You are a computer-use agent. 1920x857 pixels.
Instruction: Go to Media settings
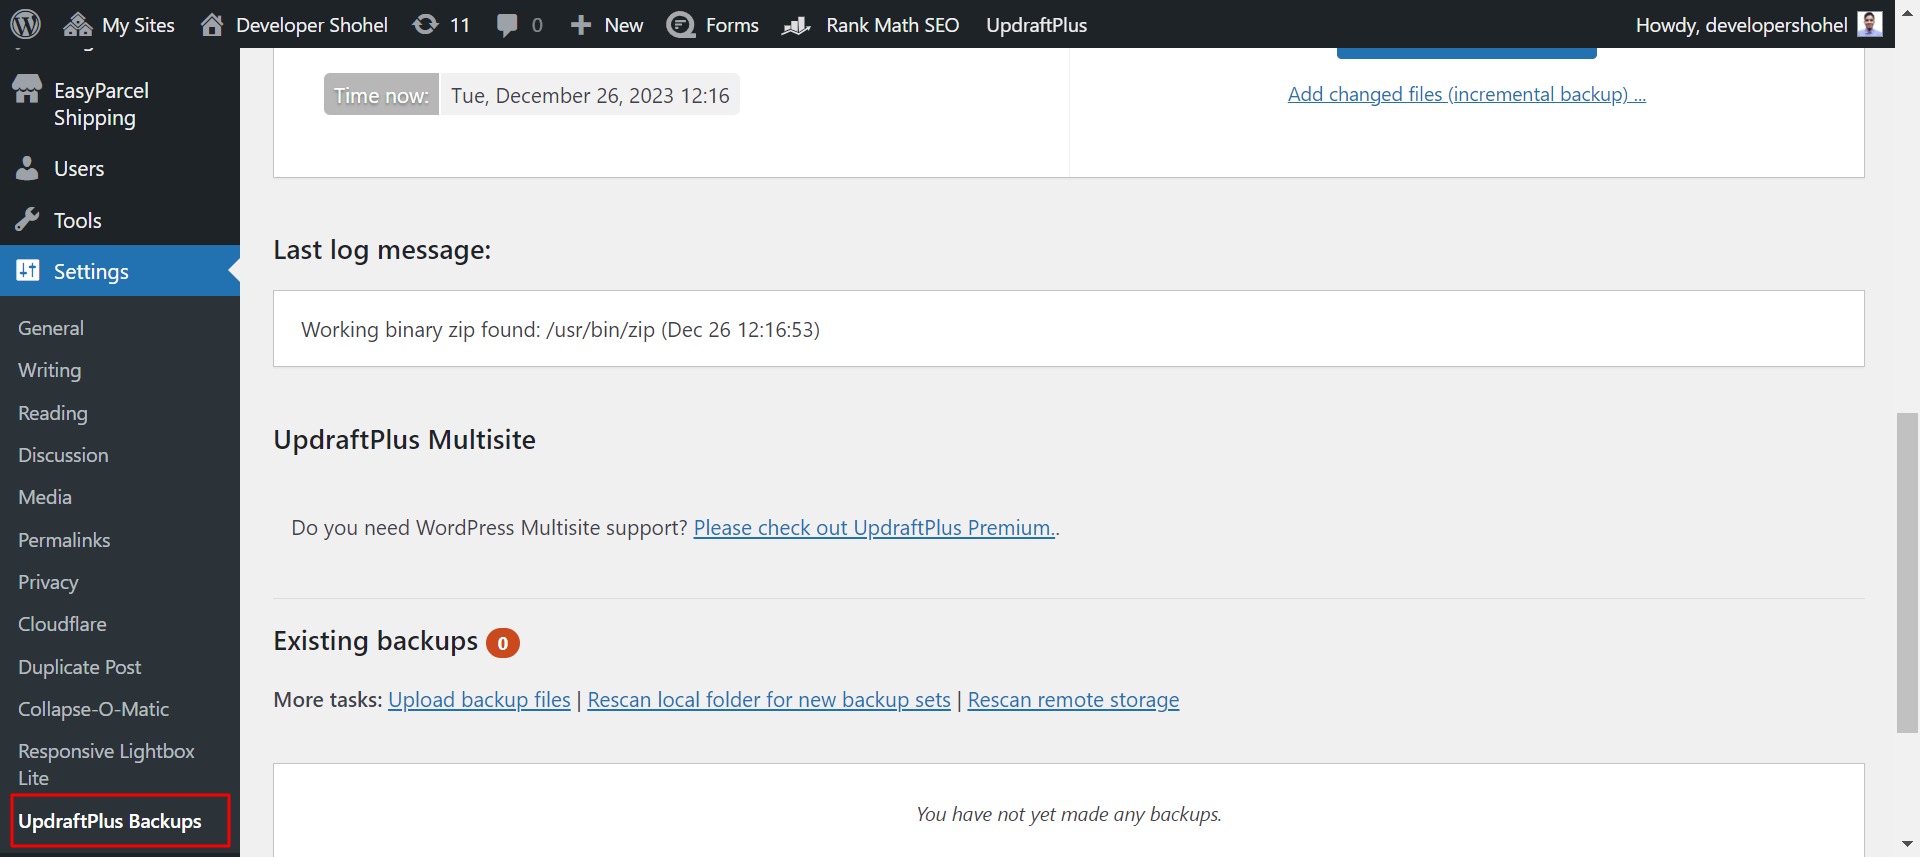[45, 497]
